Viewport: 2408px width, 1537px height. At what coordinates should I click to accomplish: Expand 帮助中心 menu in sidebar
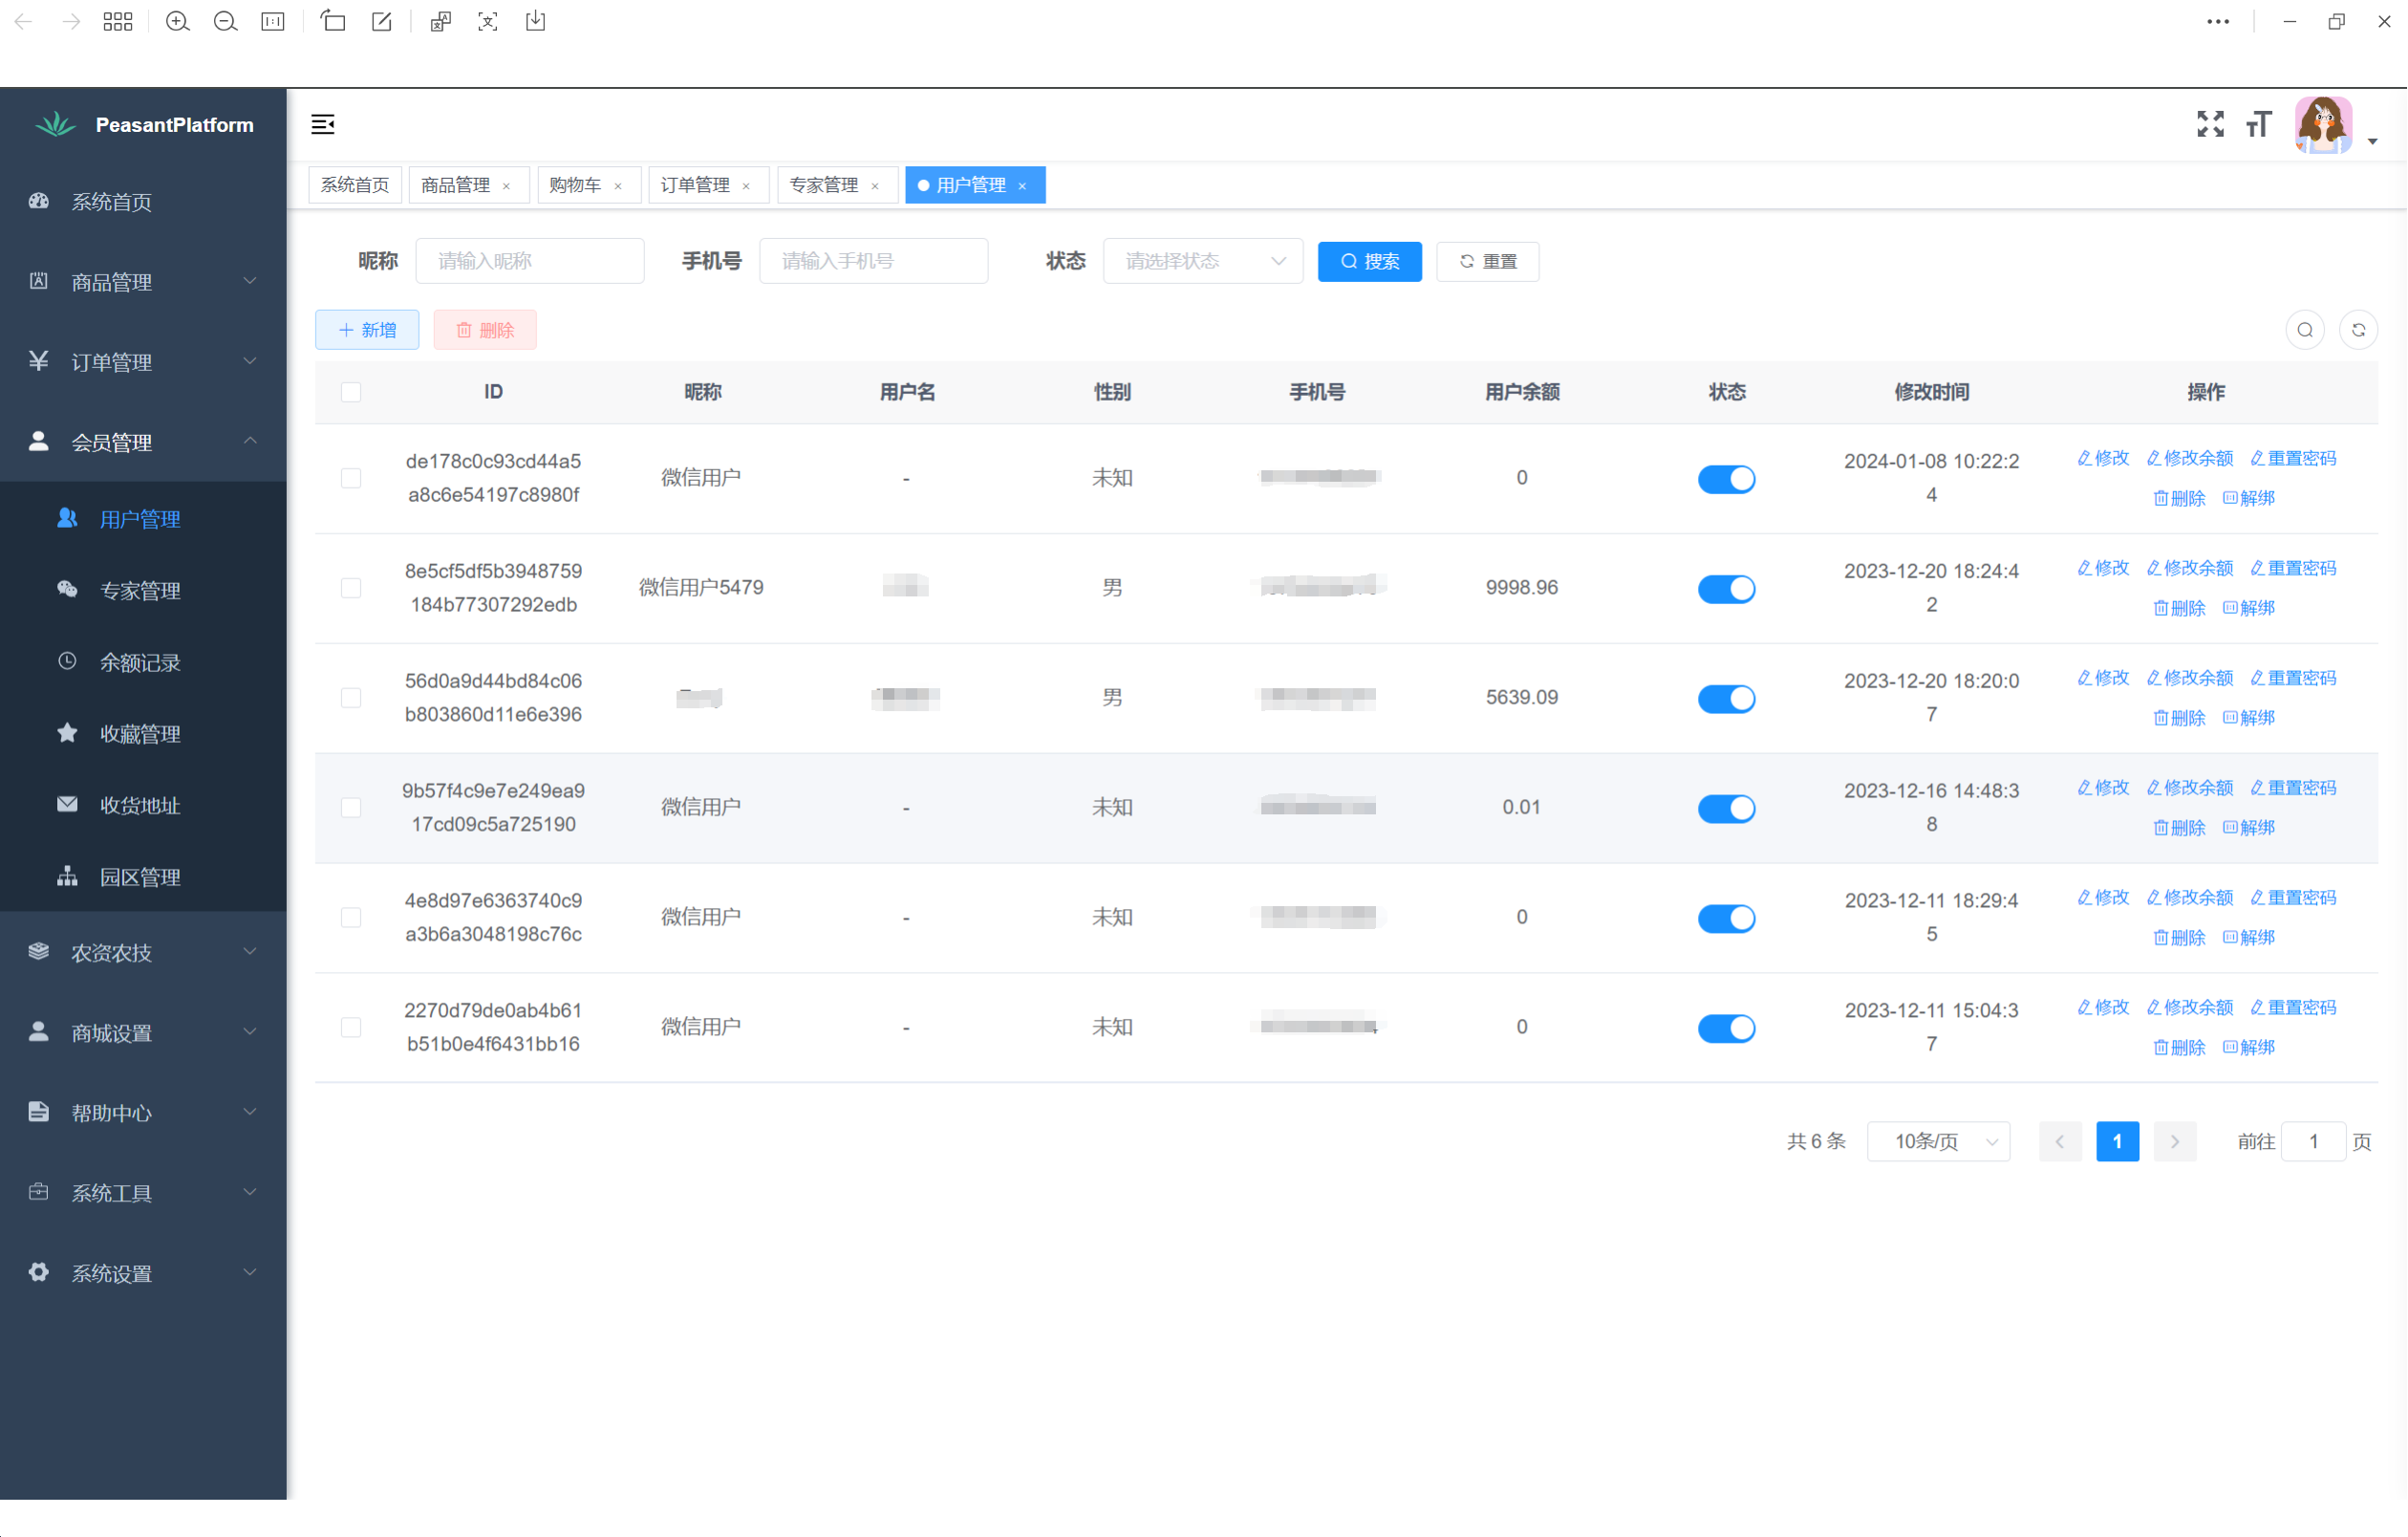pyautogui.click(x=143, y=1112)
